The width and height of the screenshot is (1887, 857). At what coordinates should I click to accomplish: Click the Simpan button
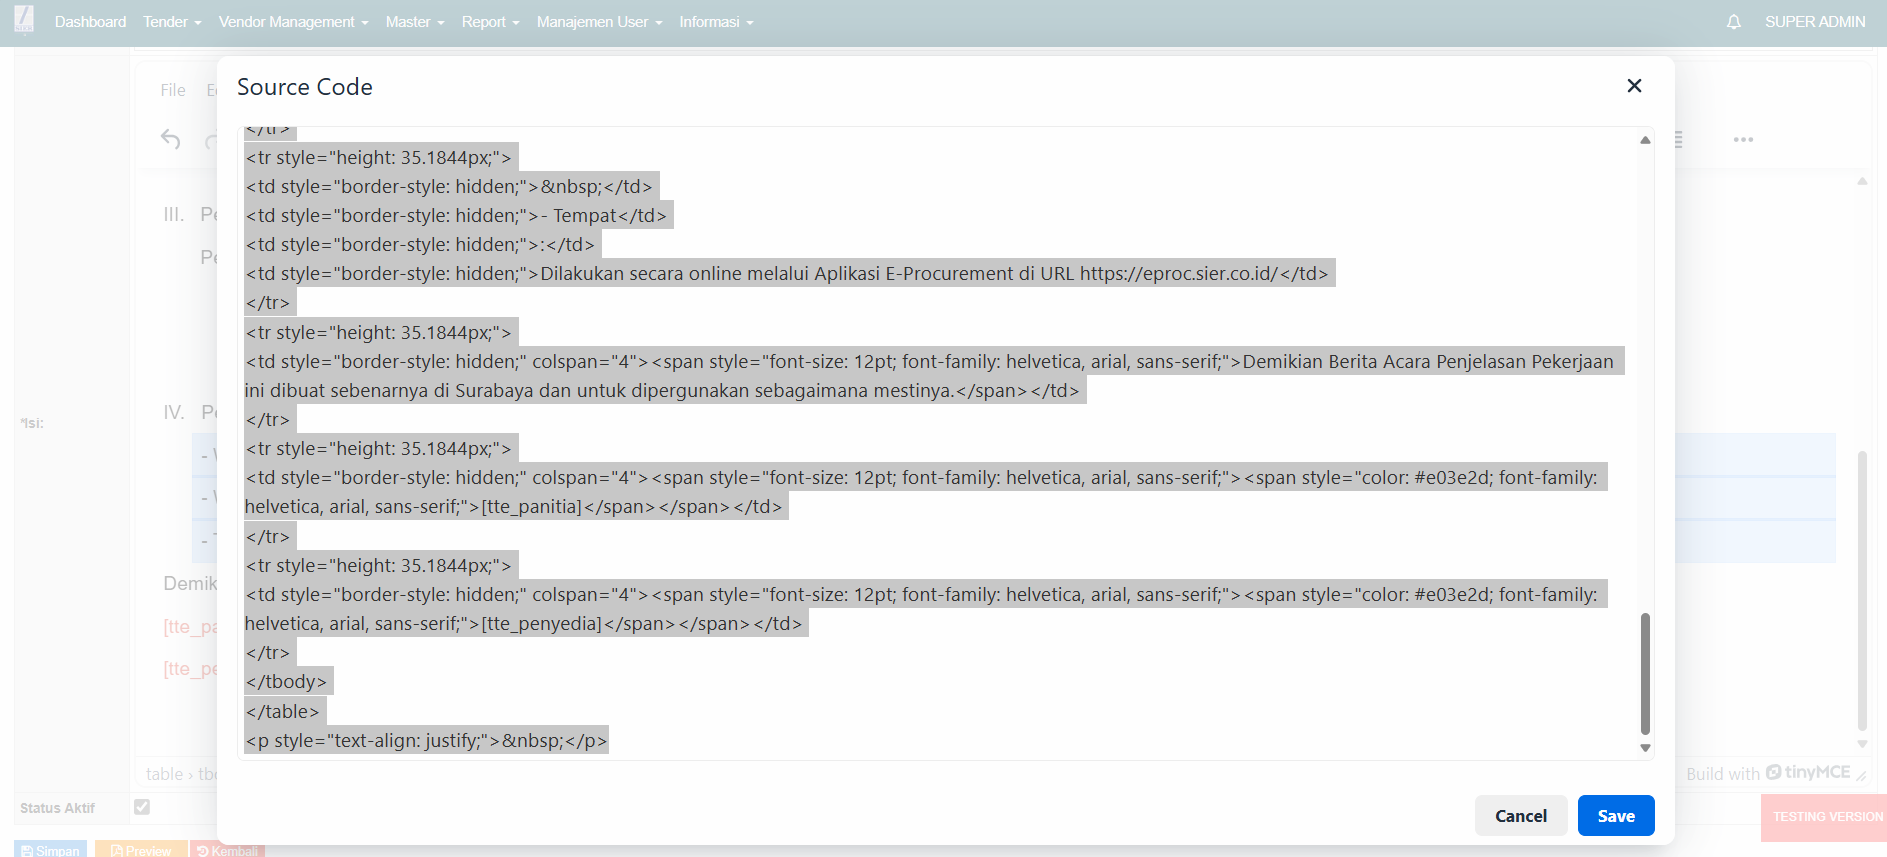pyautogui.click(x=50, y=849)
